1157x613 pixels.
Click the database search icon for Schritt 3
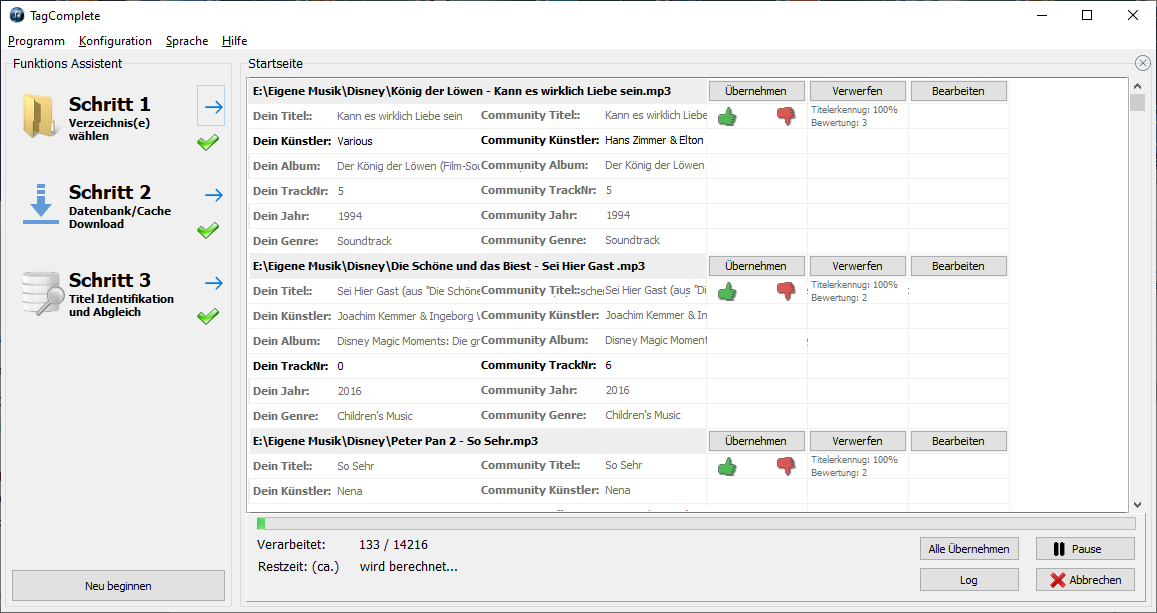[41, 294]
